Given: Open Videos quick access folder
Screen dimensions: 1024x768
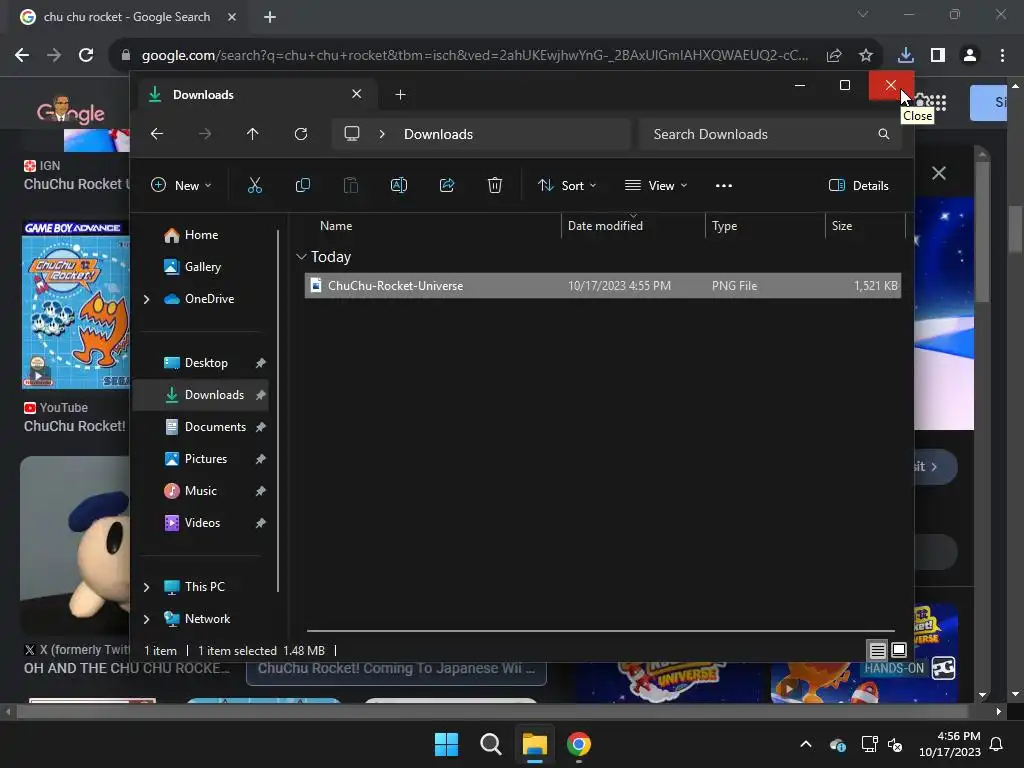Looking at the screenshot, I should 200,522.
